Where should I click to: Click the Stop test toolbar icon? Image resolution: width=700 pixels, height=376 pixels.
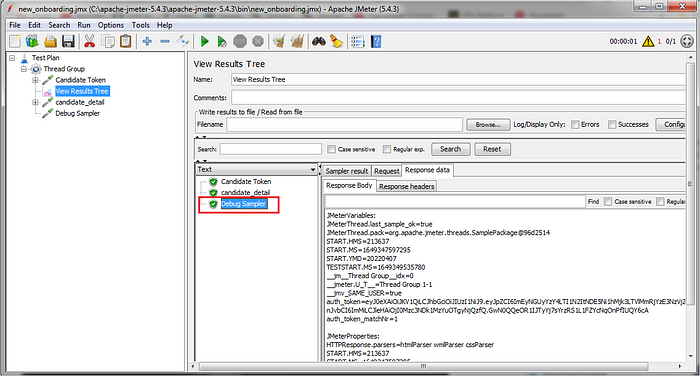click(240, 42)
